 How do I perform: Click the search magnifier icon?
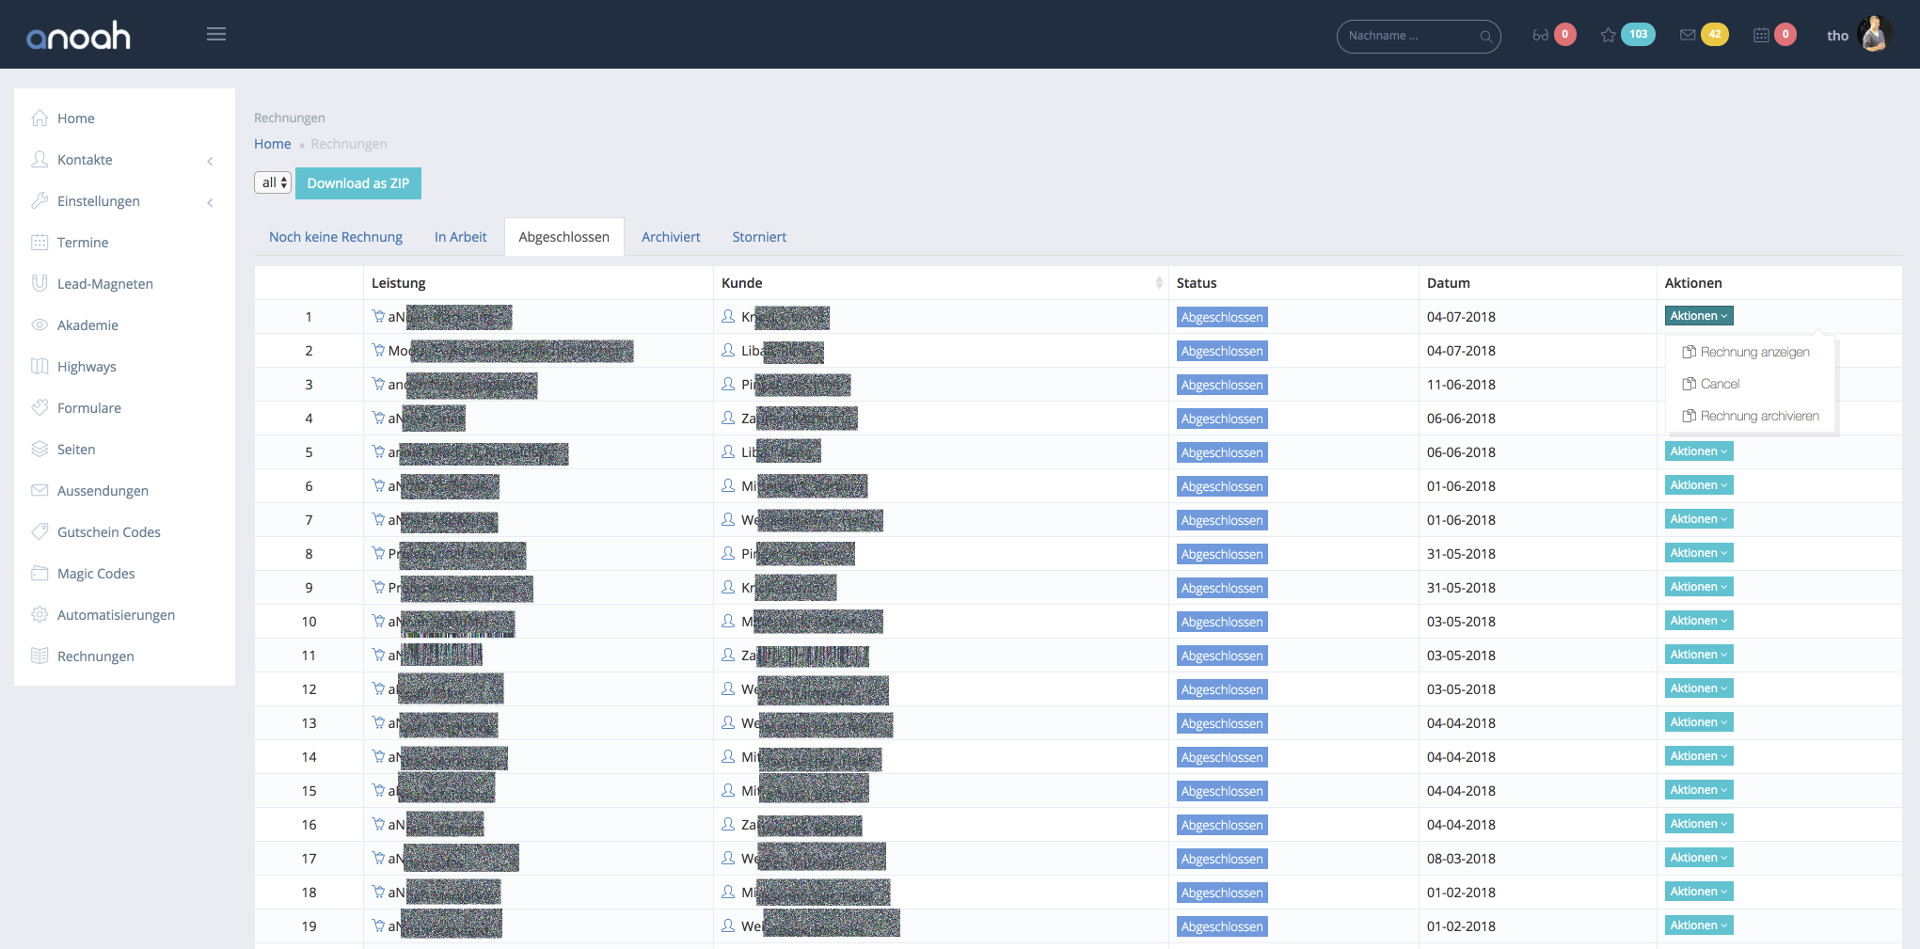(1486, 37)
